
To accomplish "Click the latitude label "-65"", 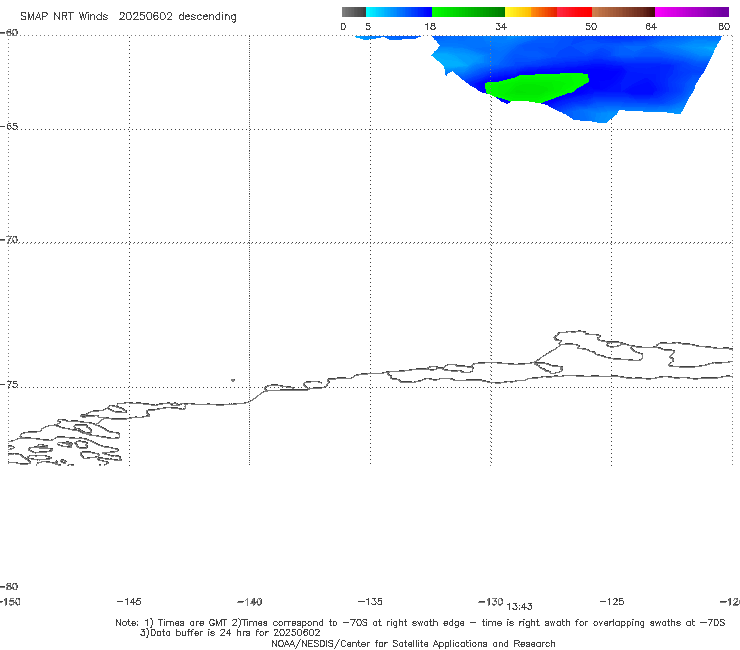I will pos(9,127).
